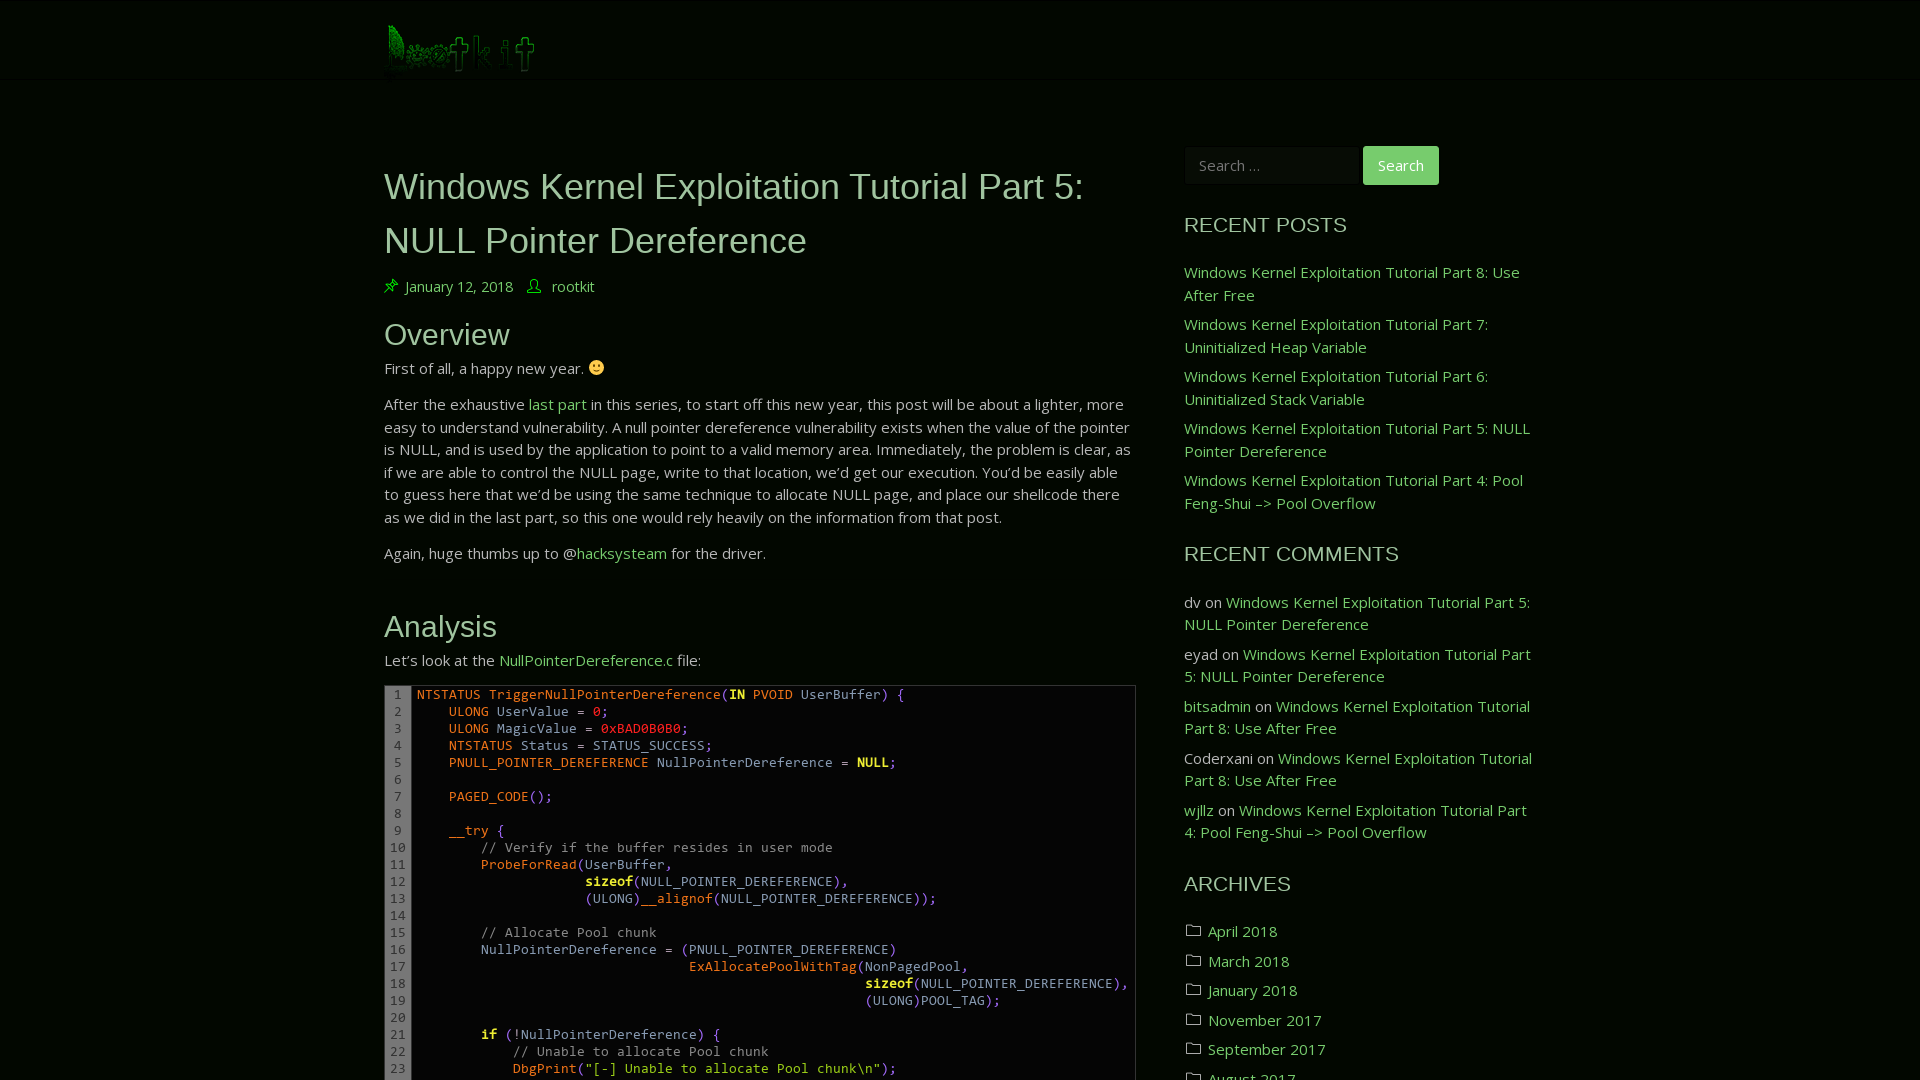Image resolution: width=1920 pixels, height=1080 pixels.
Task: Open the NullPointerDereference.c file link
Action: pos(586,661)
